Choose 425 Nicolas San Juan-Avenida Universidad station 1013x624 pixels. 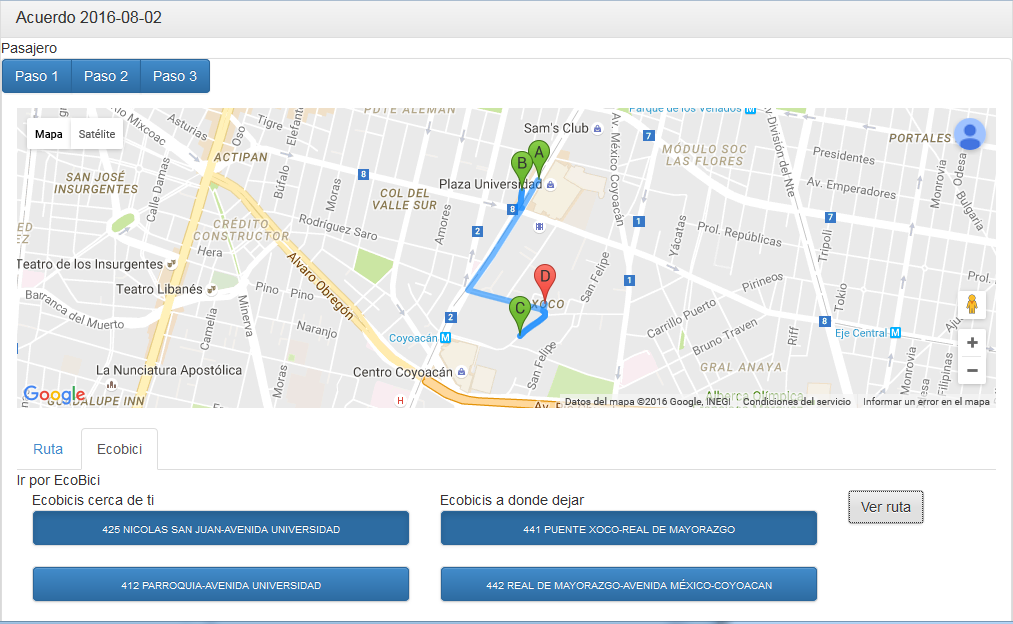click(x=221, y=528)
